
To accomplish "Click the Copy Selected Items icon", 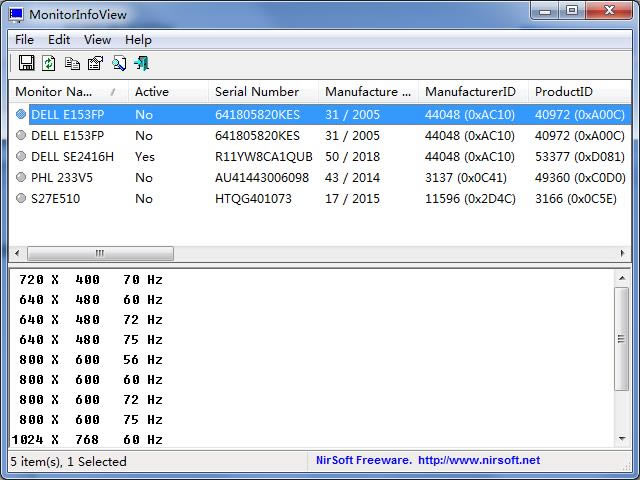I will pyautogui.click(x=72, y=64).
